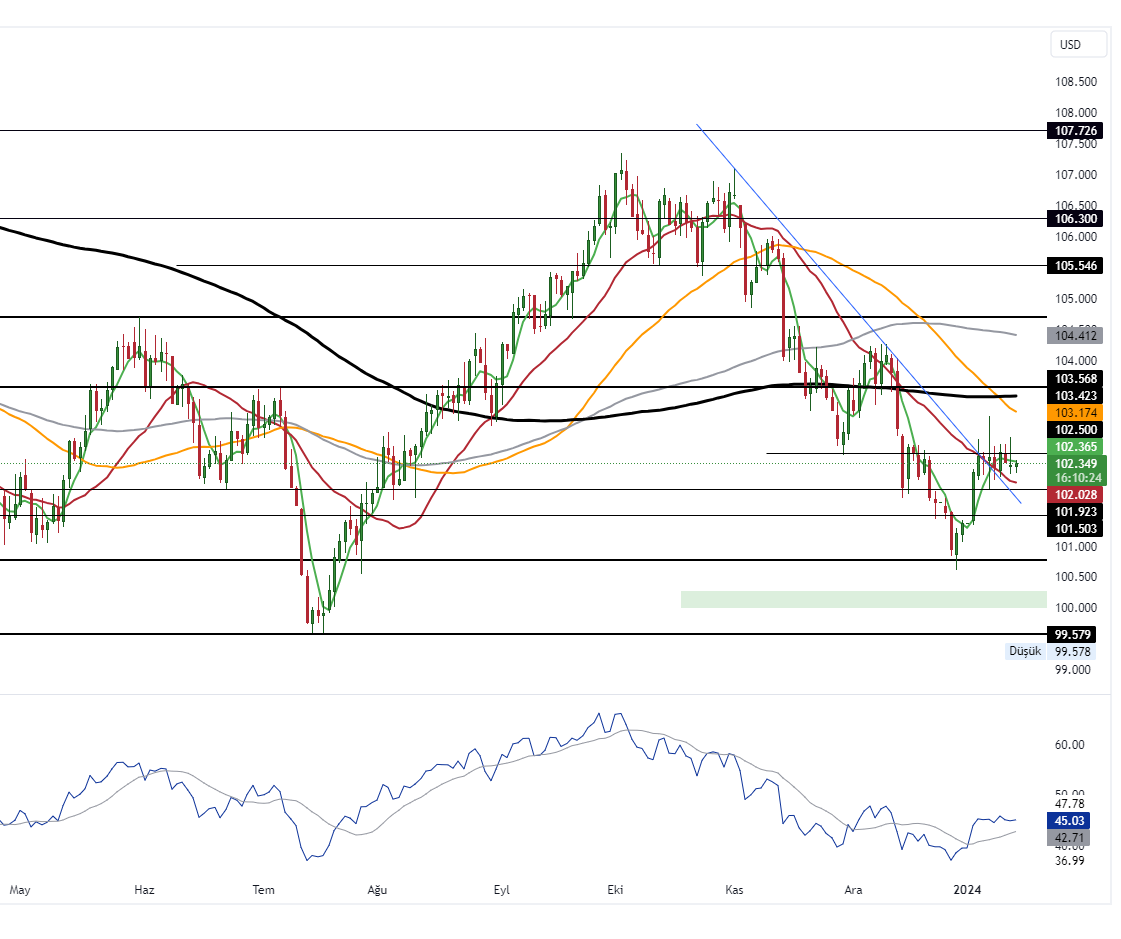Select the 2024 label on time axis
Image resolution: width=1121 pixels, height=939 pixels.
click(x=966, y=889)
